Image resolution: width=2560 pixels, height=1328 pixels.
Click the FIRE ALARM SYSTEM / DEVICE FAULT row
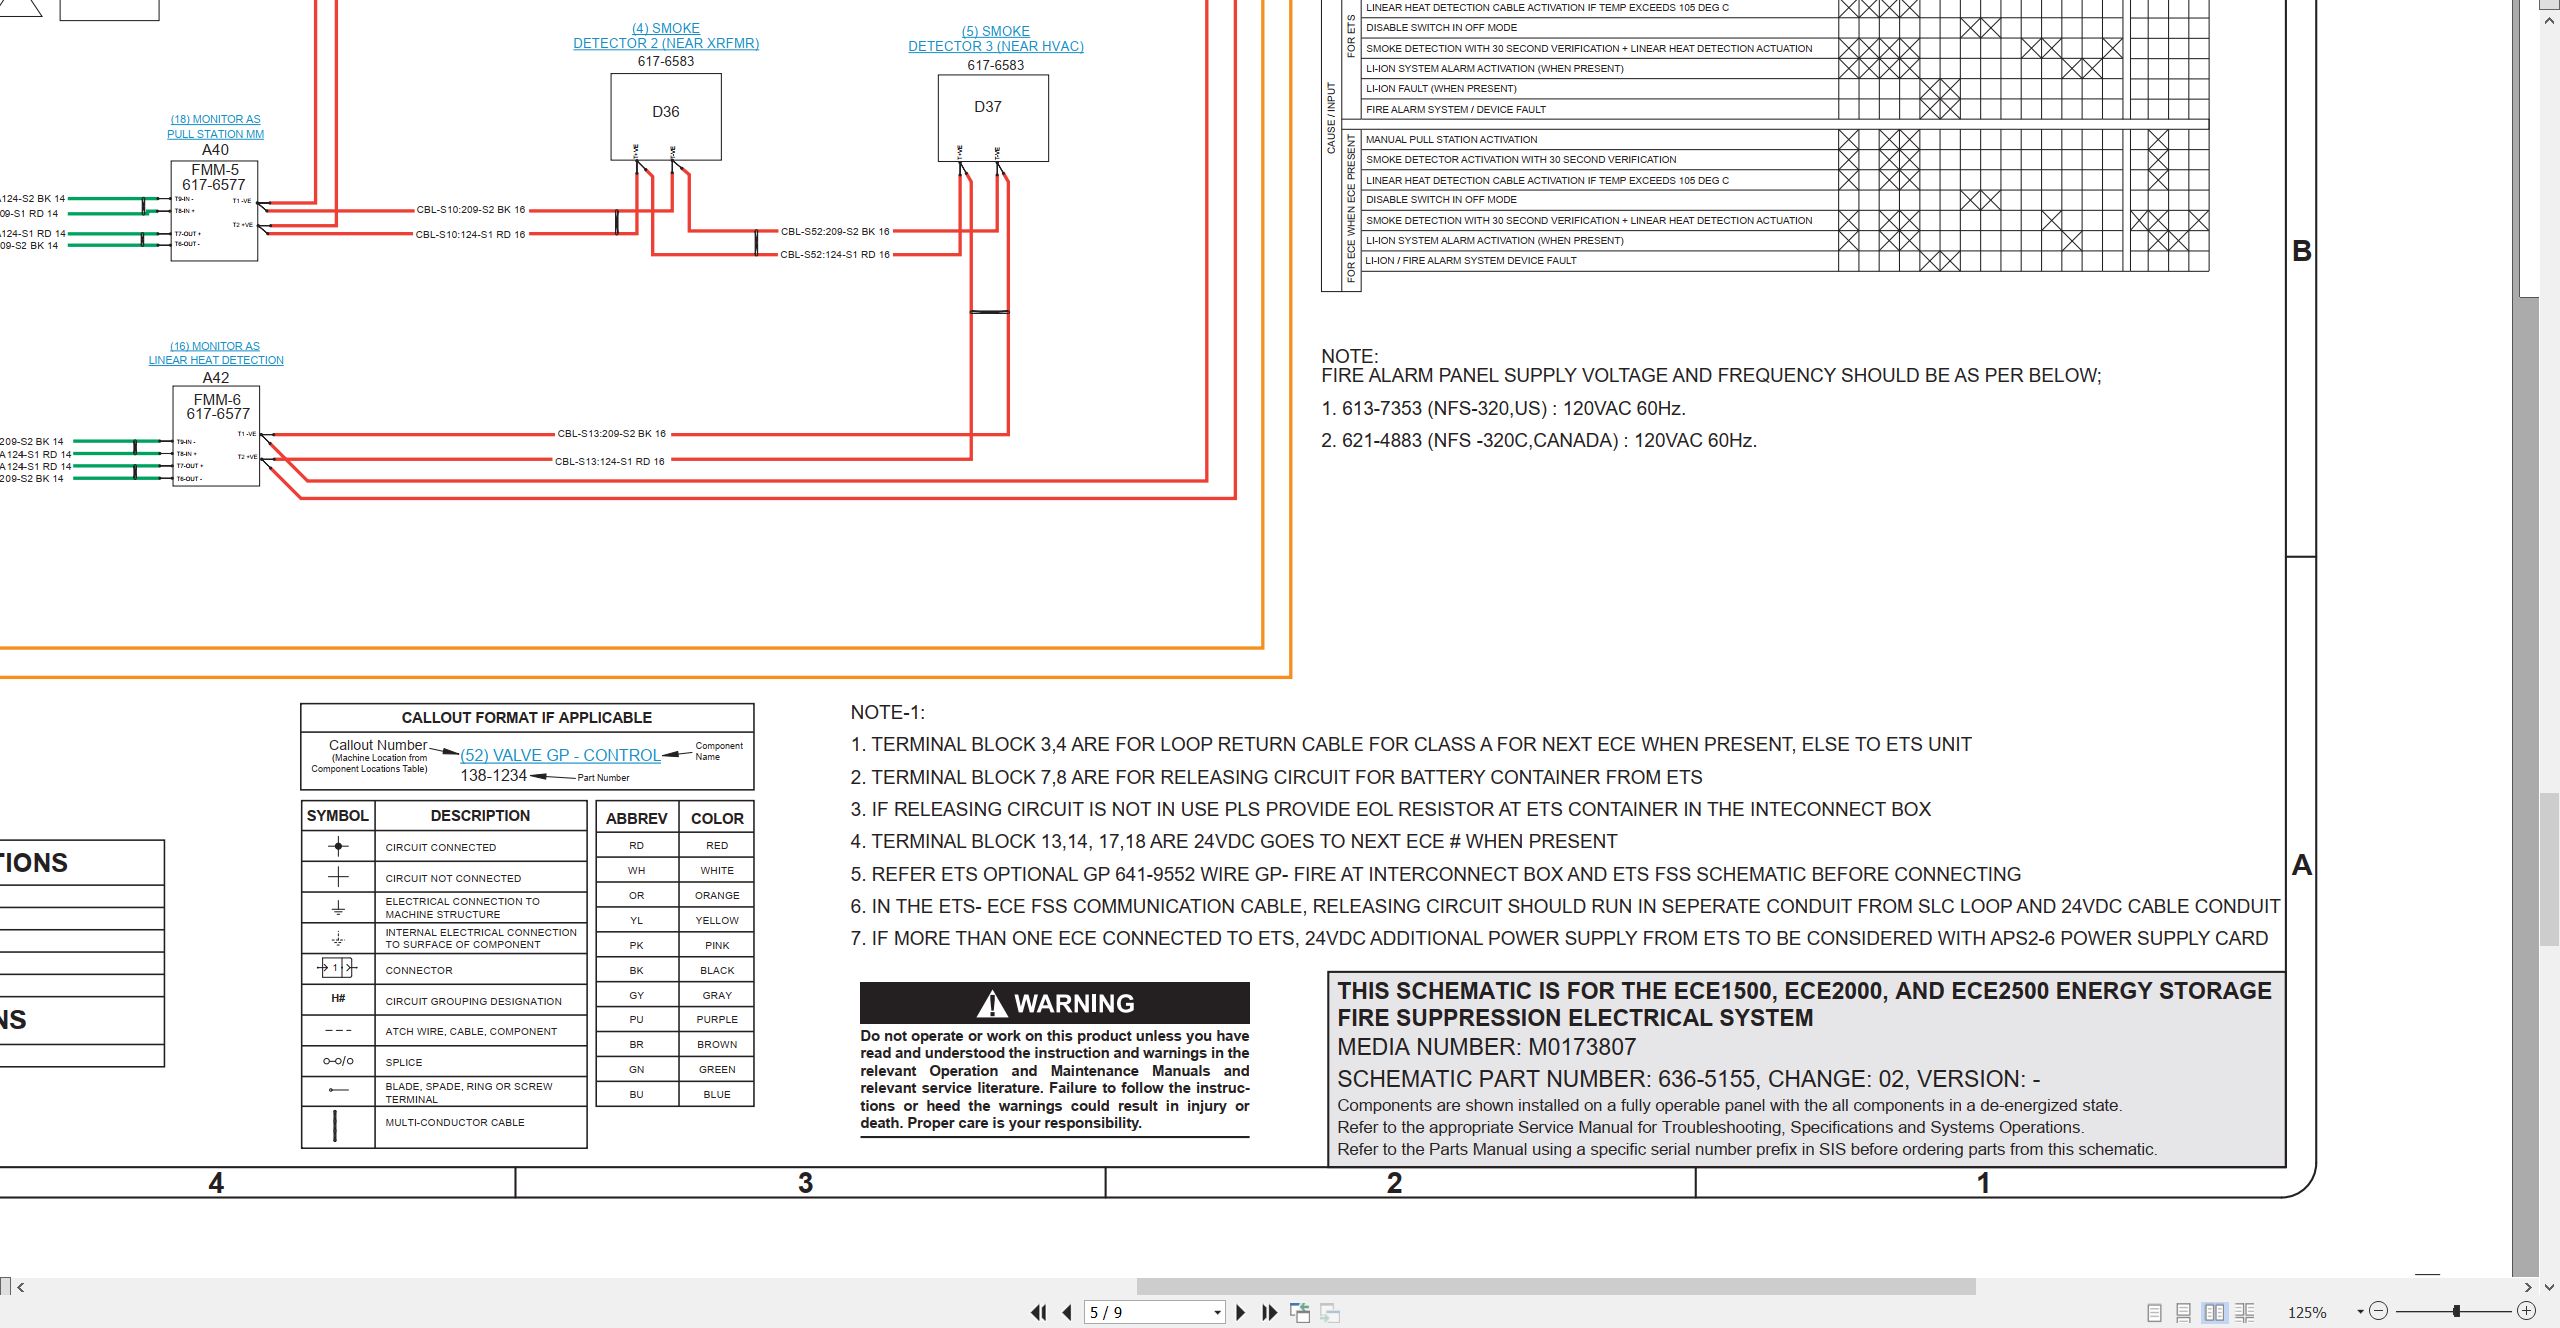[1785, 109]
